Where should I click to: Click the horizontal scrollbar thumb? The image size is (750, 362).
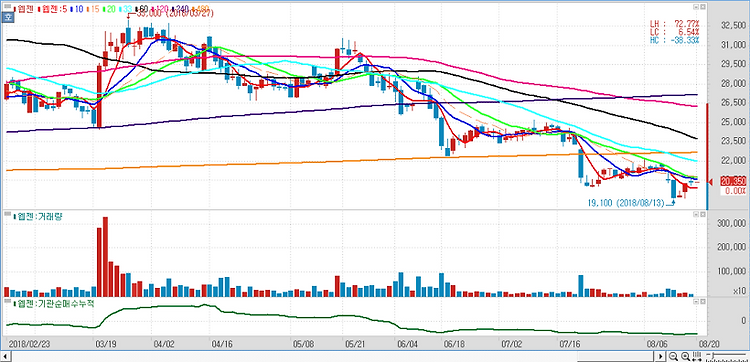[616, 357]
